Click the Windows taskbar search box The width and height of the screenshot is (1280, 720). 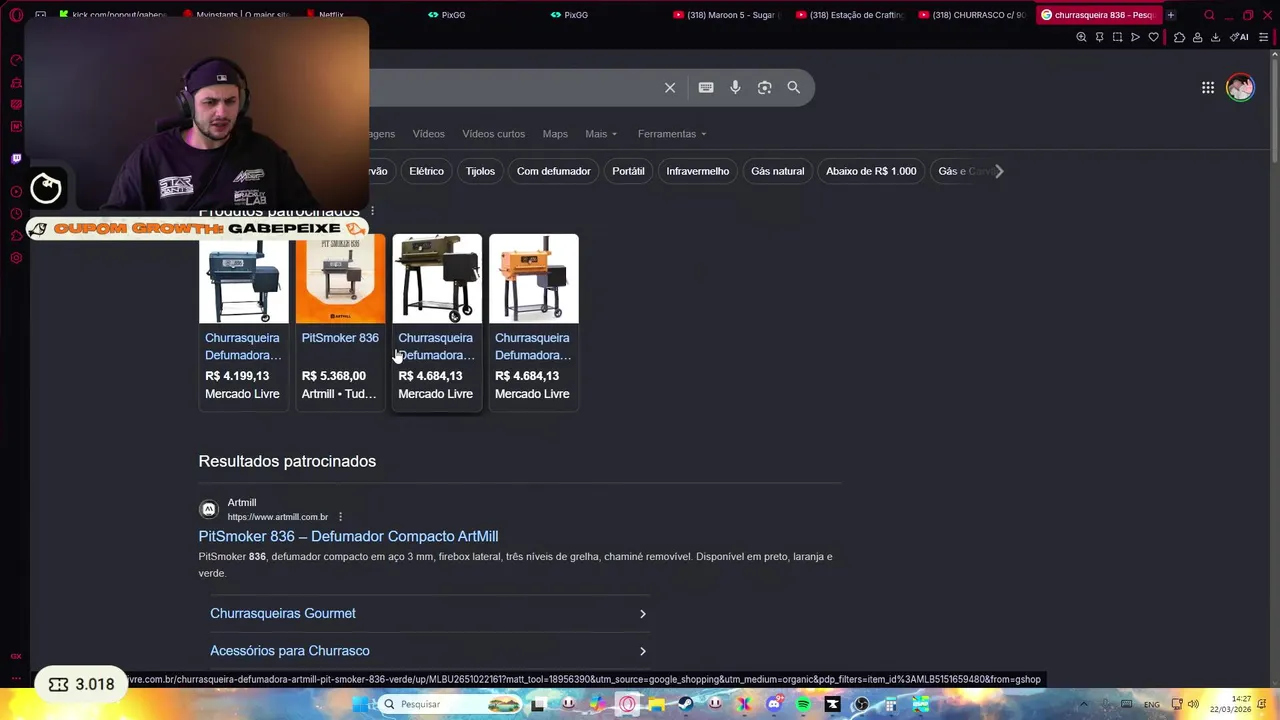(450, 704)
